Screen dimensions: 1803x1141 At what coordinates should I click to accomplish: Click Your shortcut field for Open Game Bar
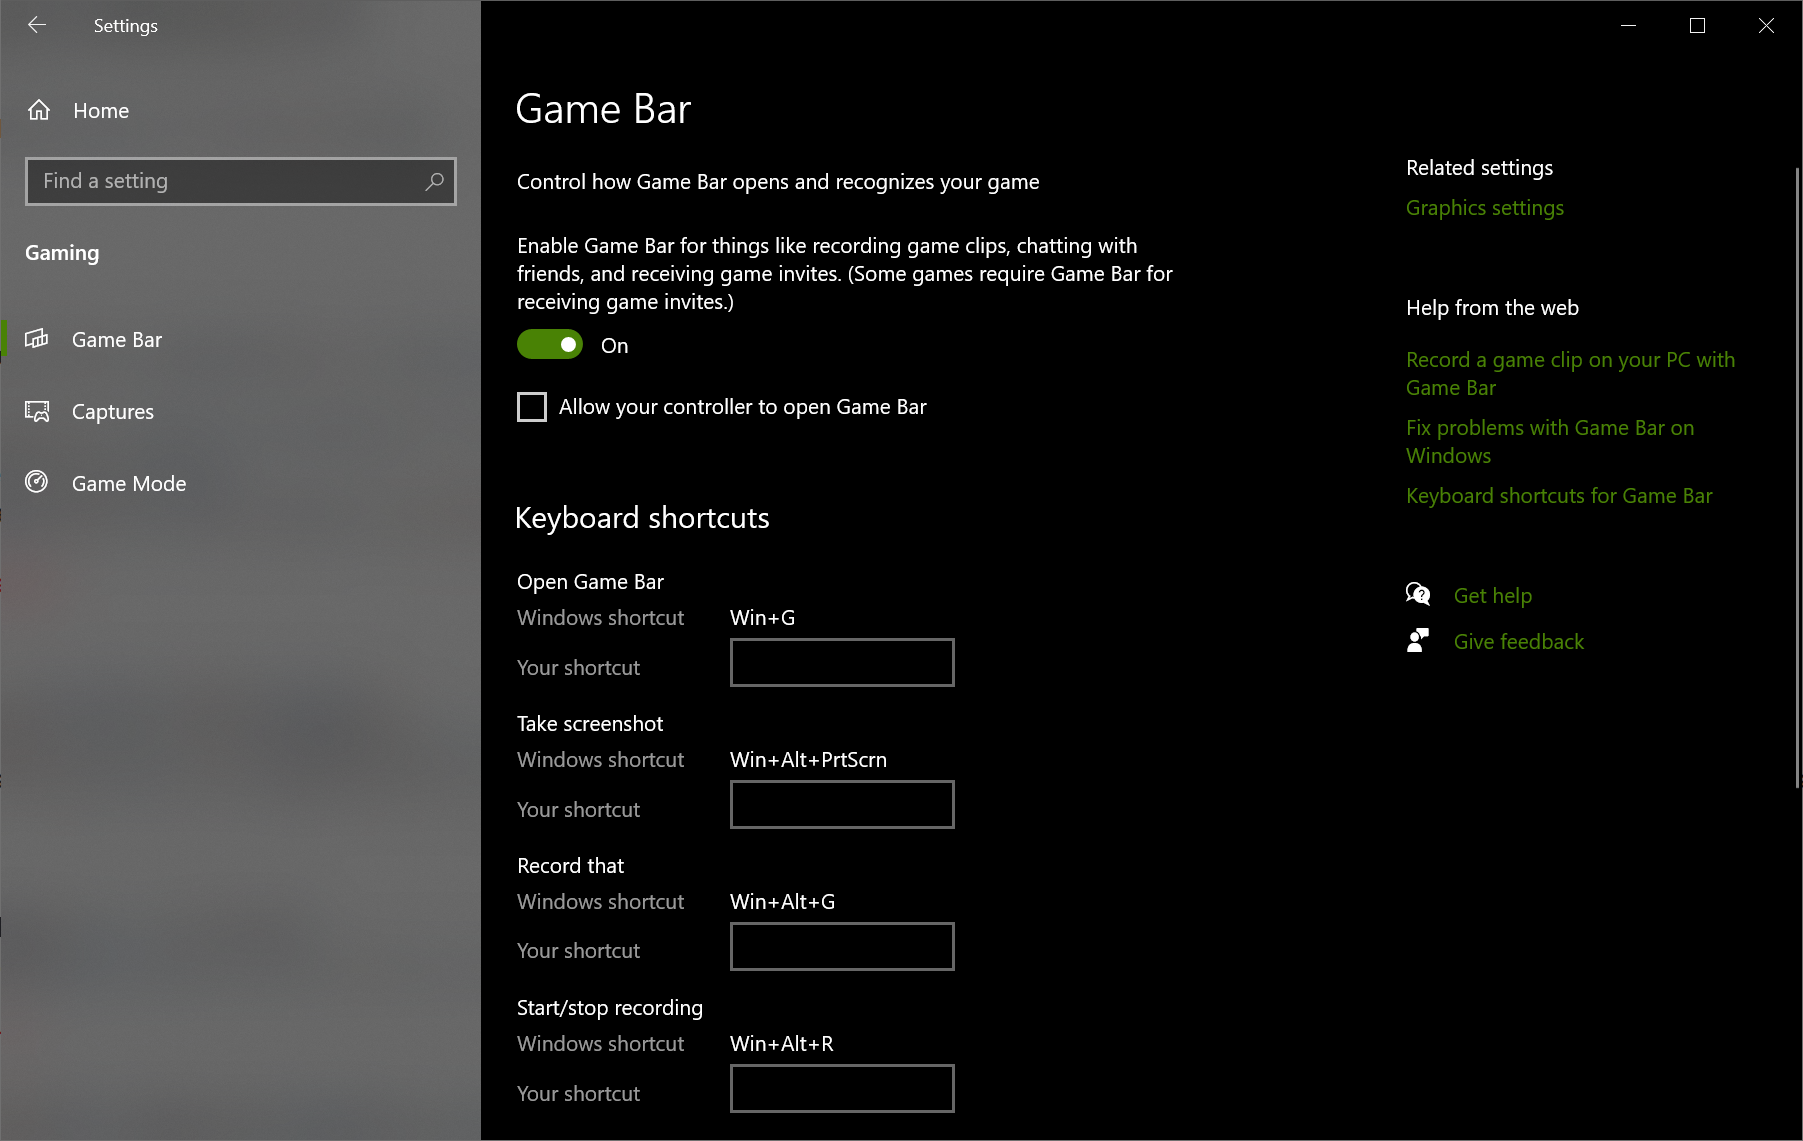point(842,662)
